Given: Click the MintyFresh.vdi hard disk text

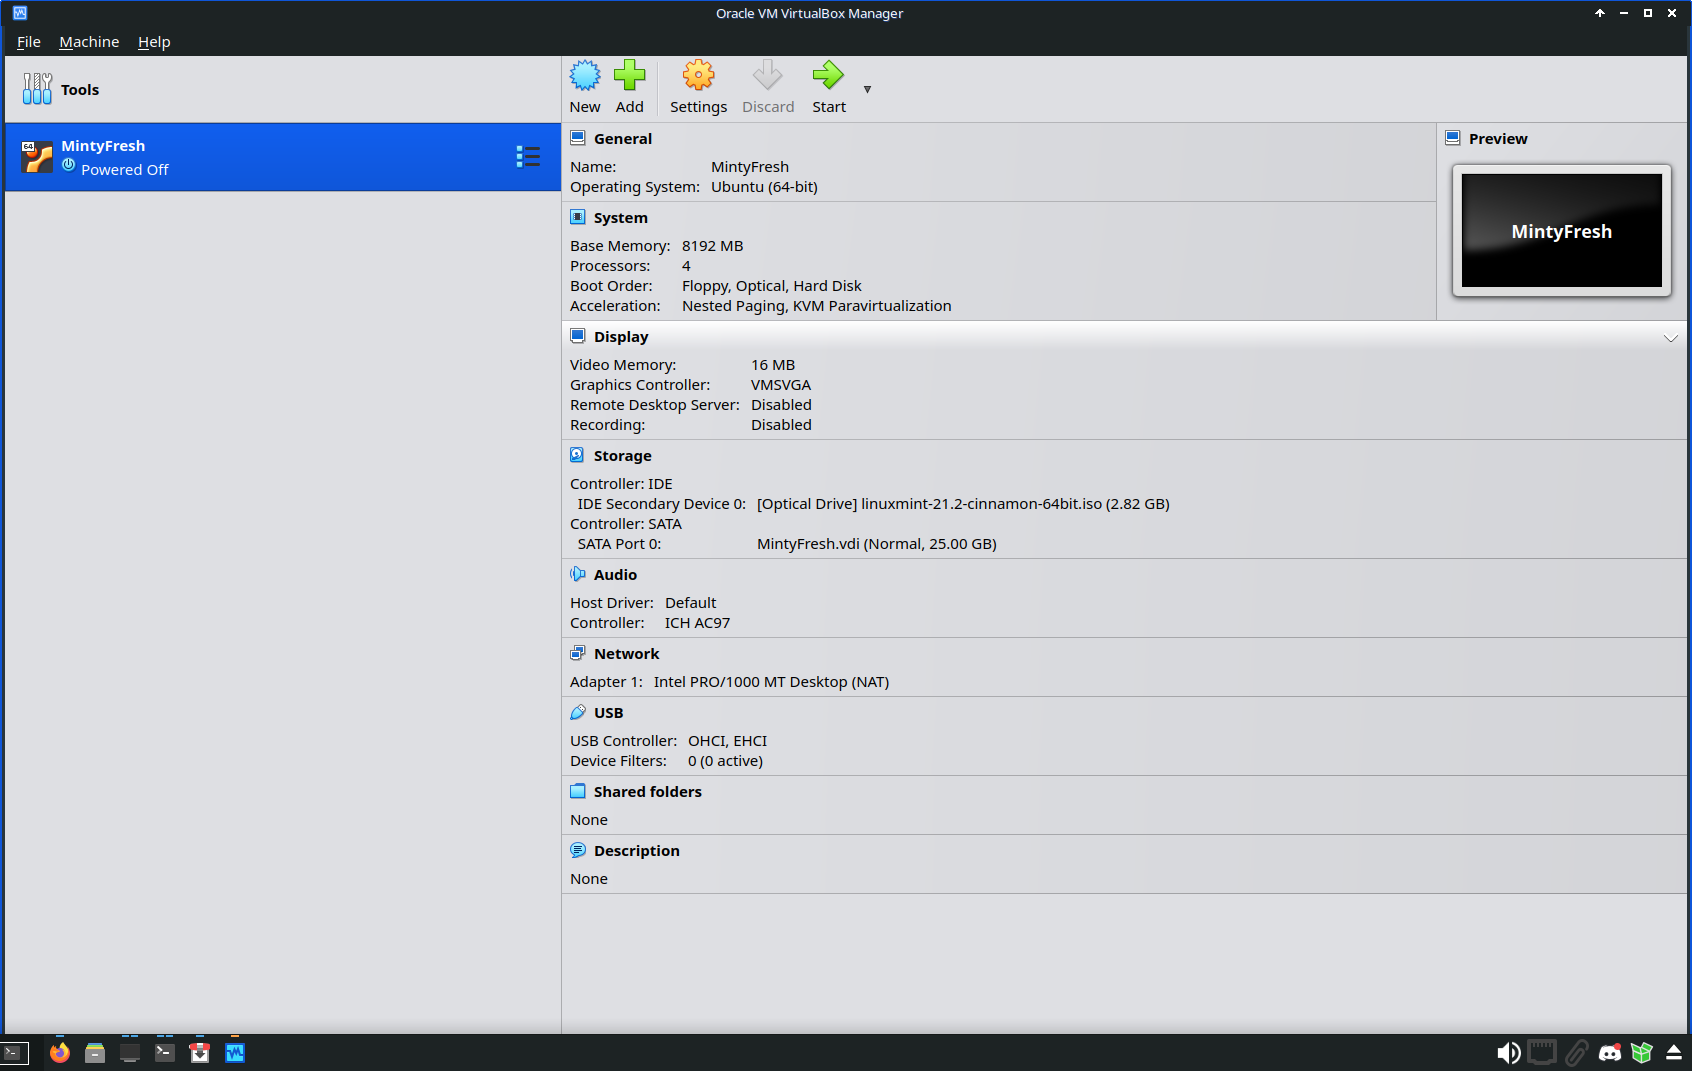Looking at the screenshot, I should (x=877, y=544).
